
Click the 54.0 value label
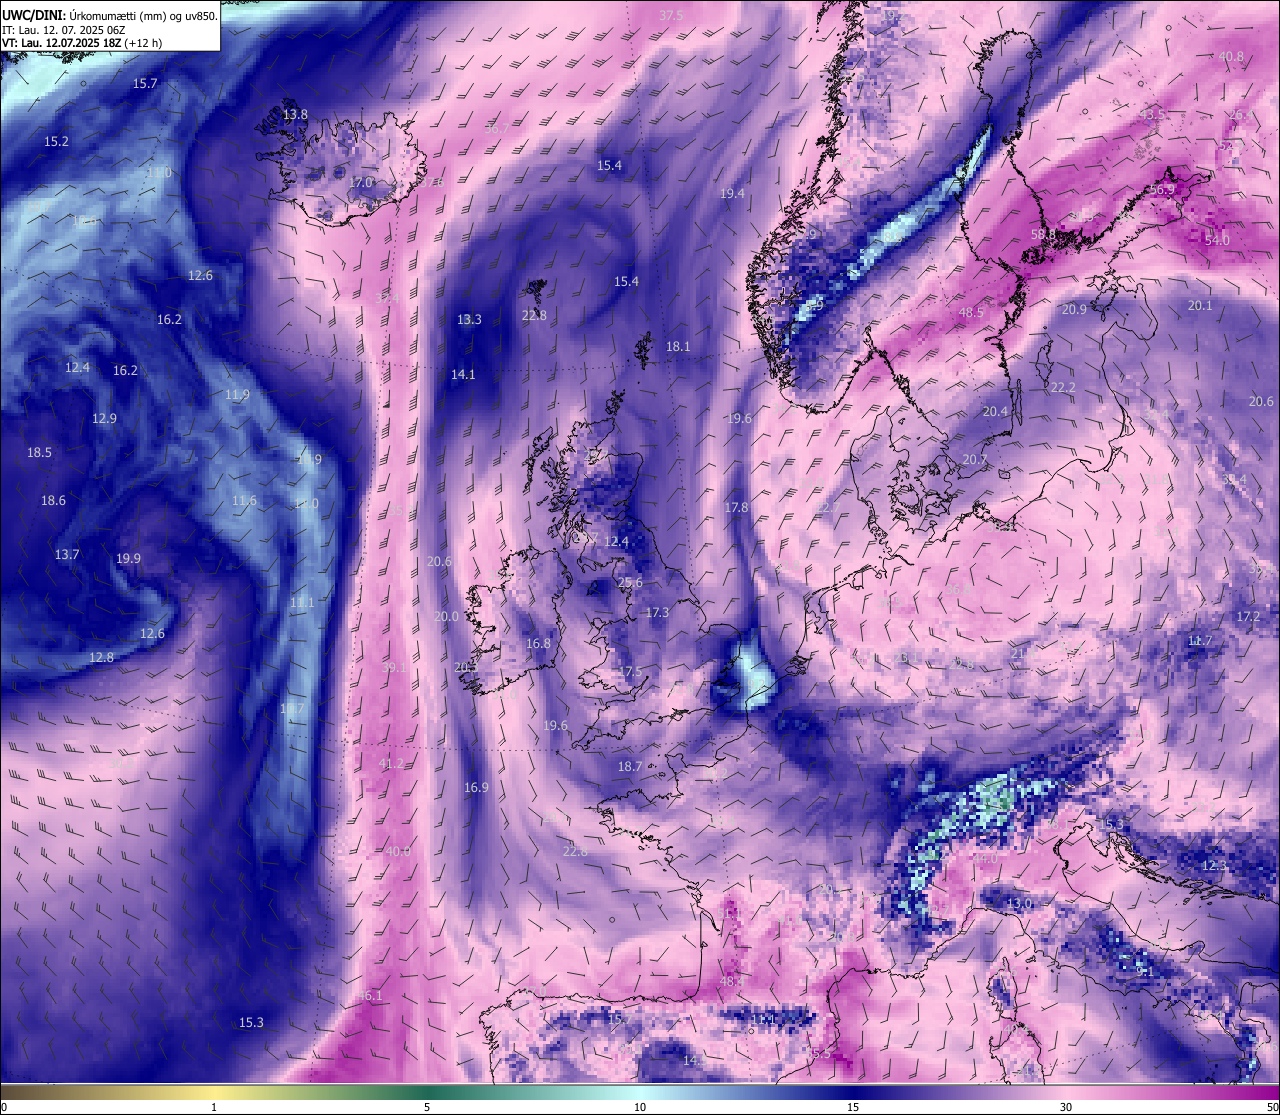click(1217, 241)
